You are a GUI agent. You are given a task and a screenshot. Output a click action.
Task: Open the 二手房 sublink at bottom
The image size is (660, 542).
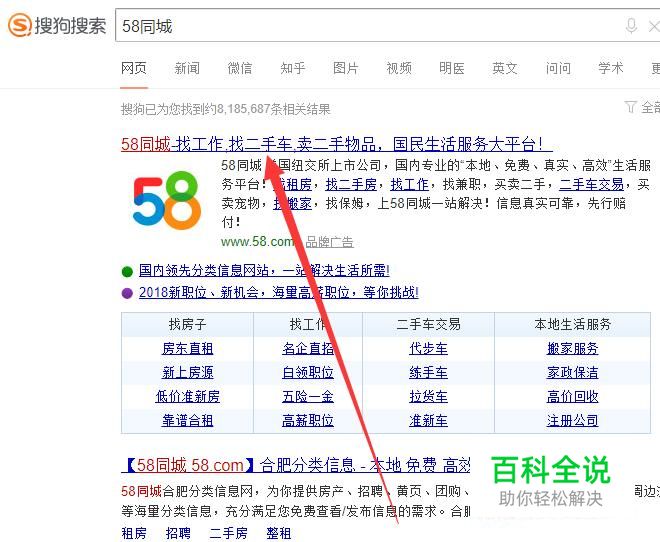click(229, 533)
